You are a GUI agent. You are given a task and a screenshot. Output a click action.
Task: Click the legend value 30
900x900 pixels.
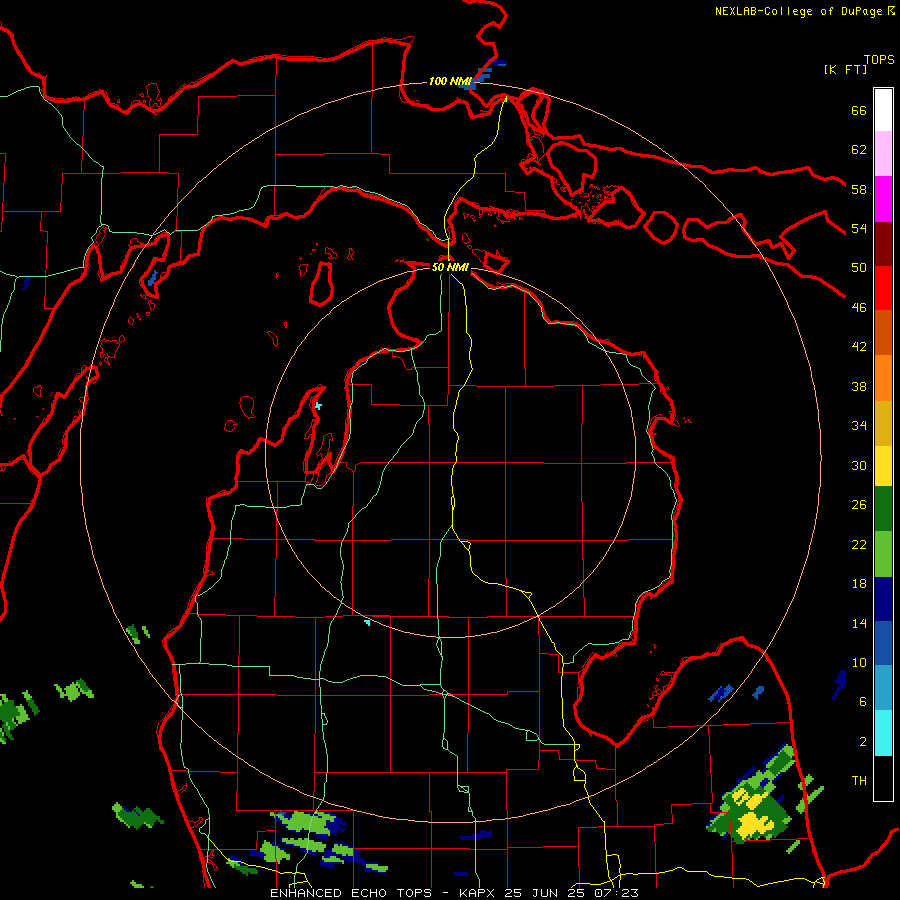click(859, 465)
